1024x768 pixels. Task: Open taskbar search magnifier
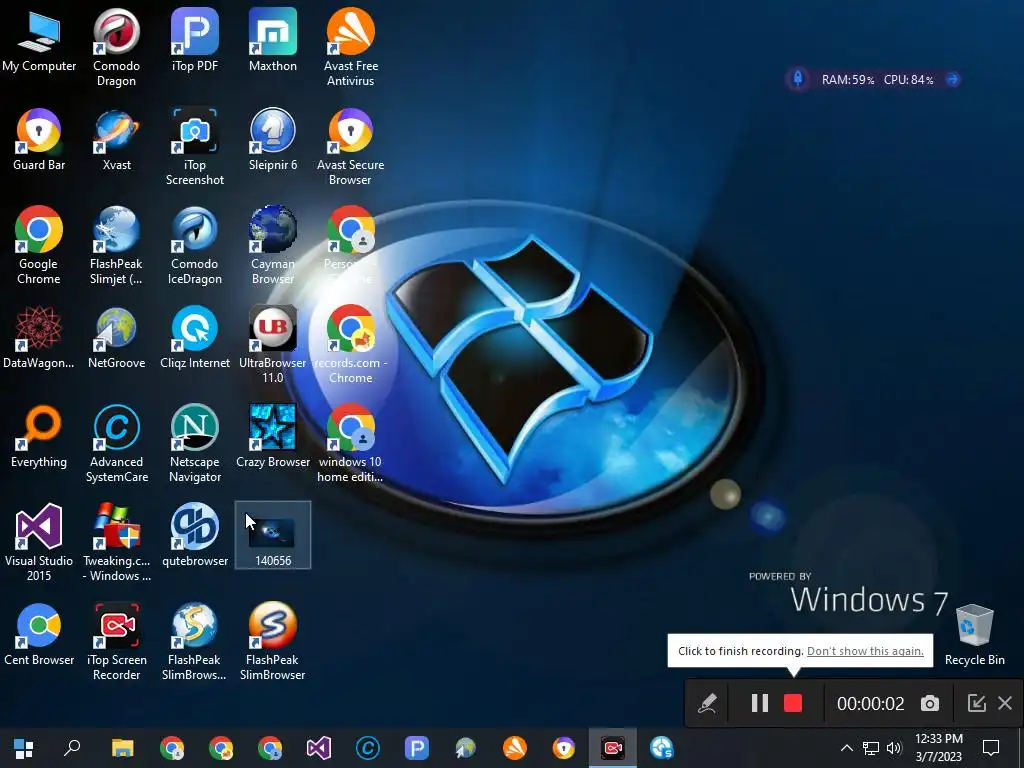pyautogui.click(x=72, y=748)
